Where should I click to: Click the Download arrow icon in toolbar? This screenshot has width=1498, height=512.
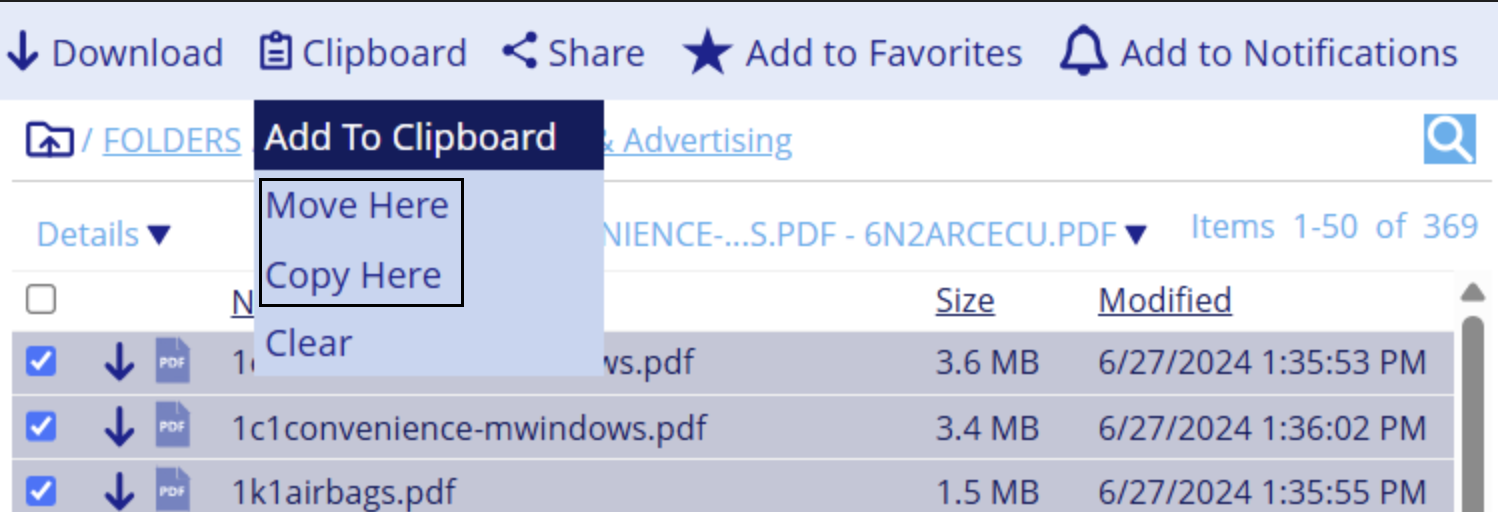pos(22,53)
